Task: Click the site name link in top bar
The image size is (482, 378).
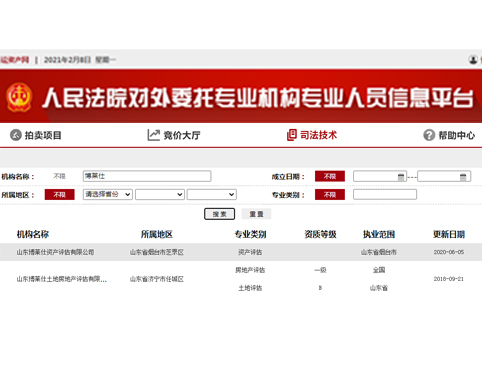Action: point(15,60)
